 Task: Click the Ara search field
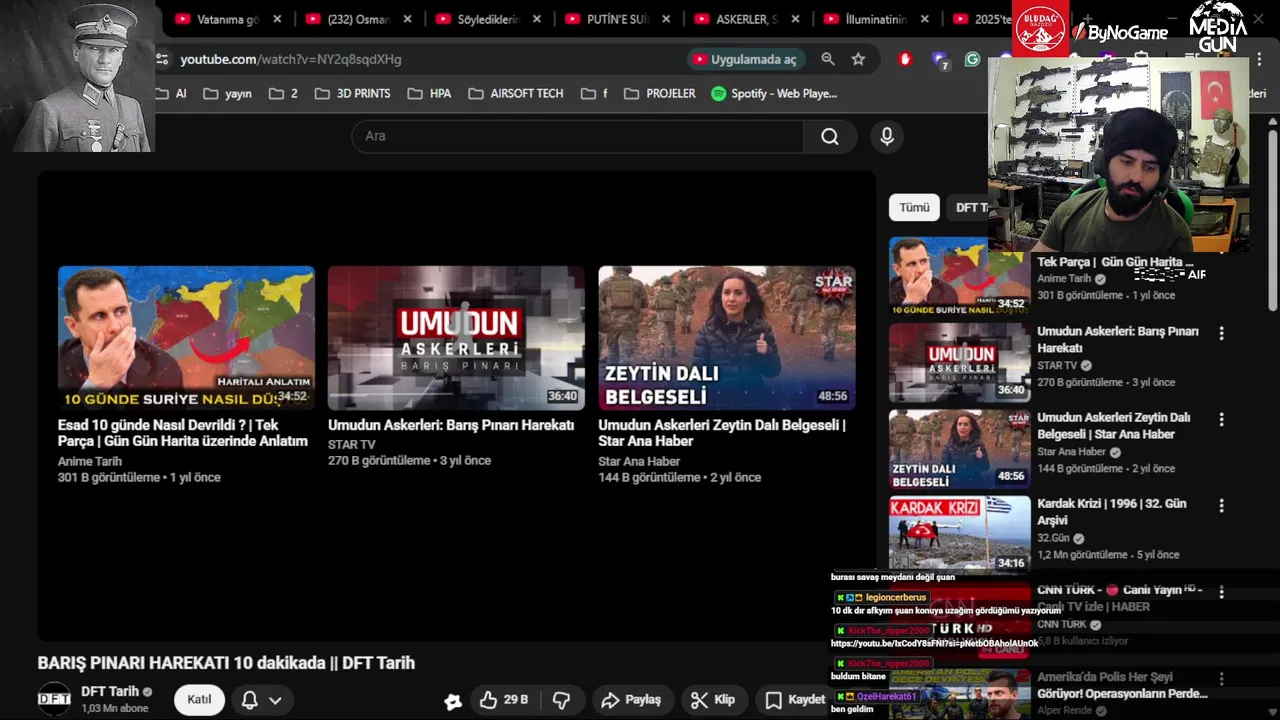pos(577,137)
